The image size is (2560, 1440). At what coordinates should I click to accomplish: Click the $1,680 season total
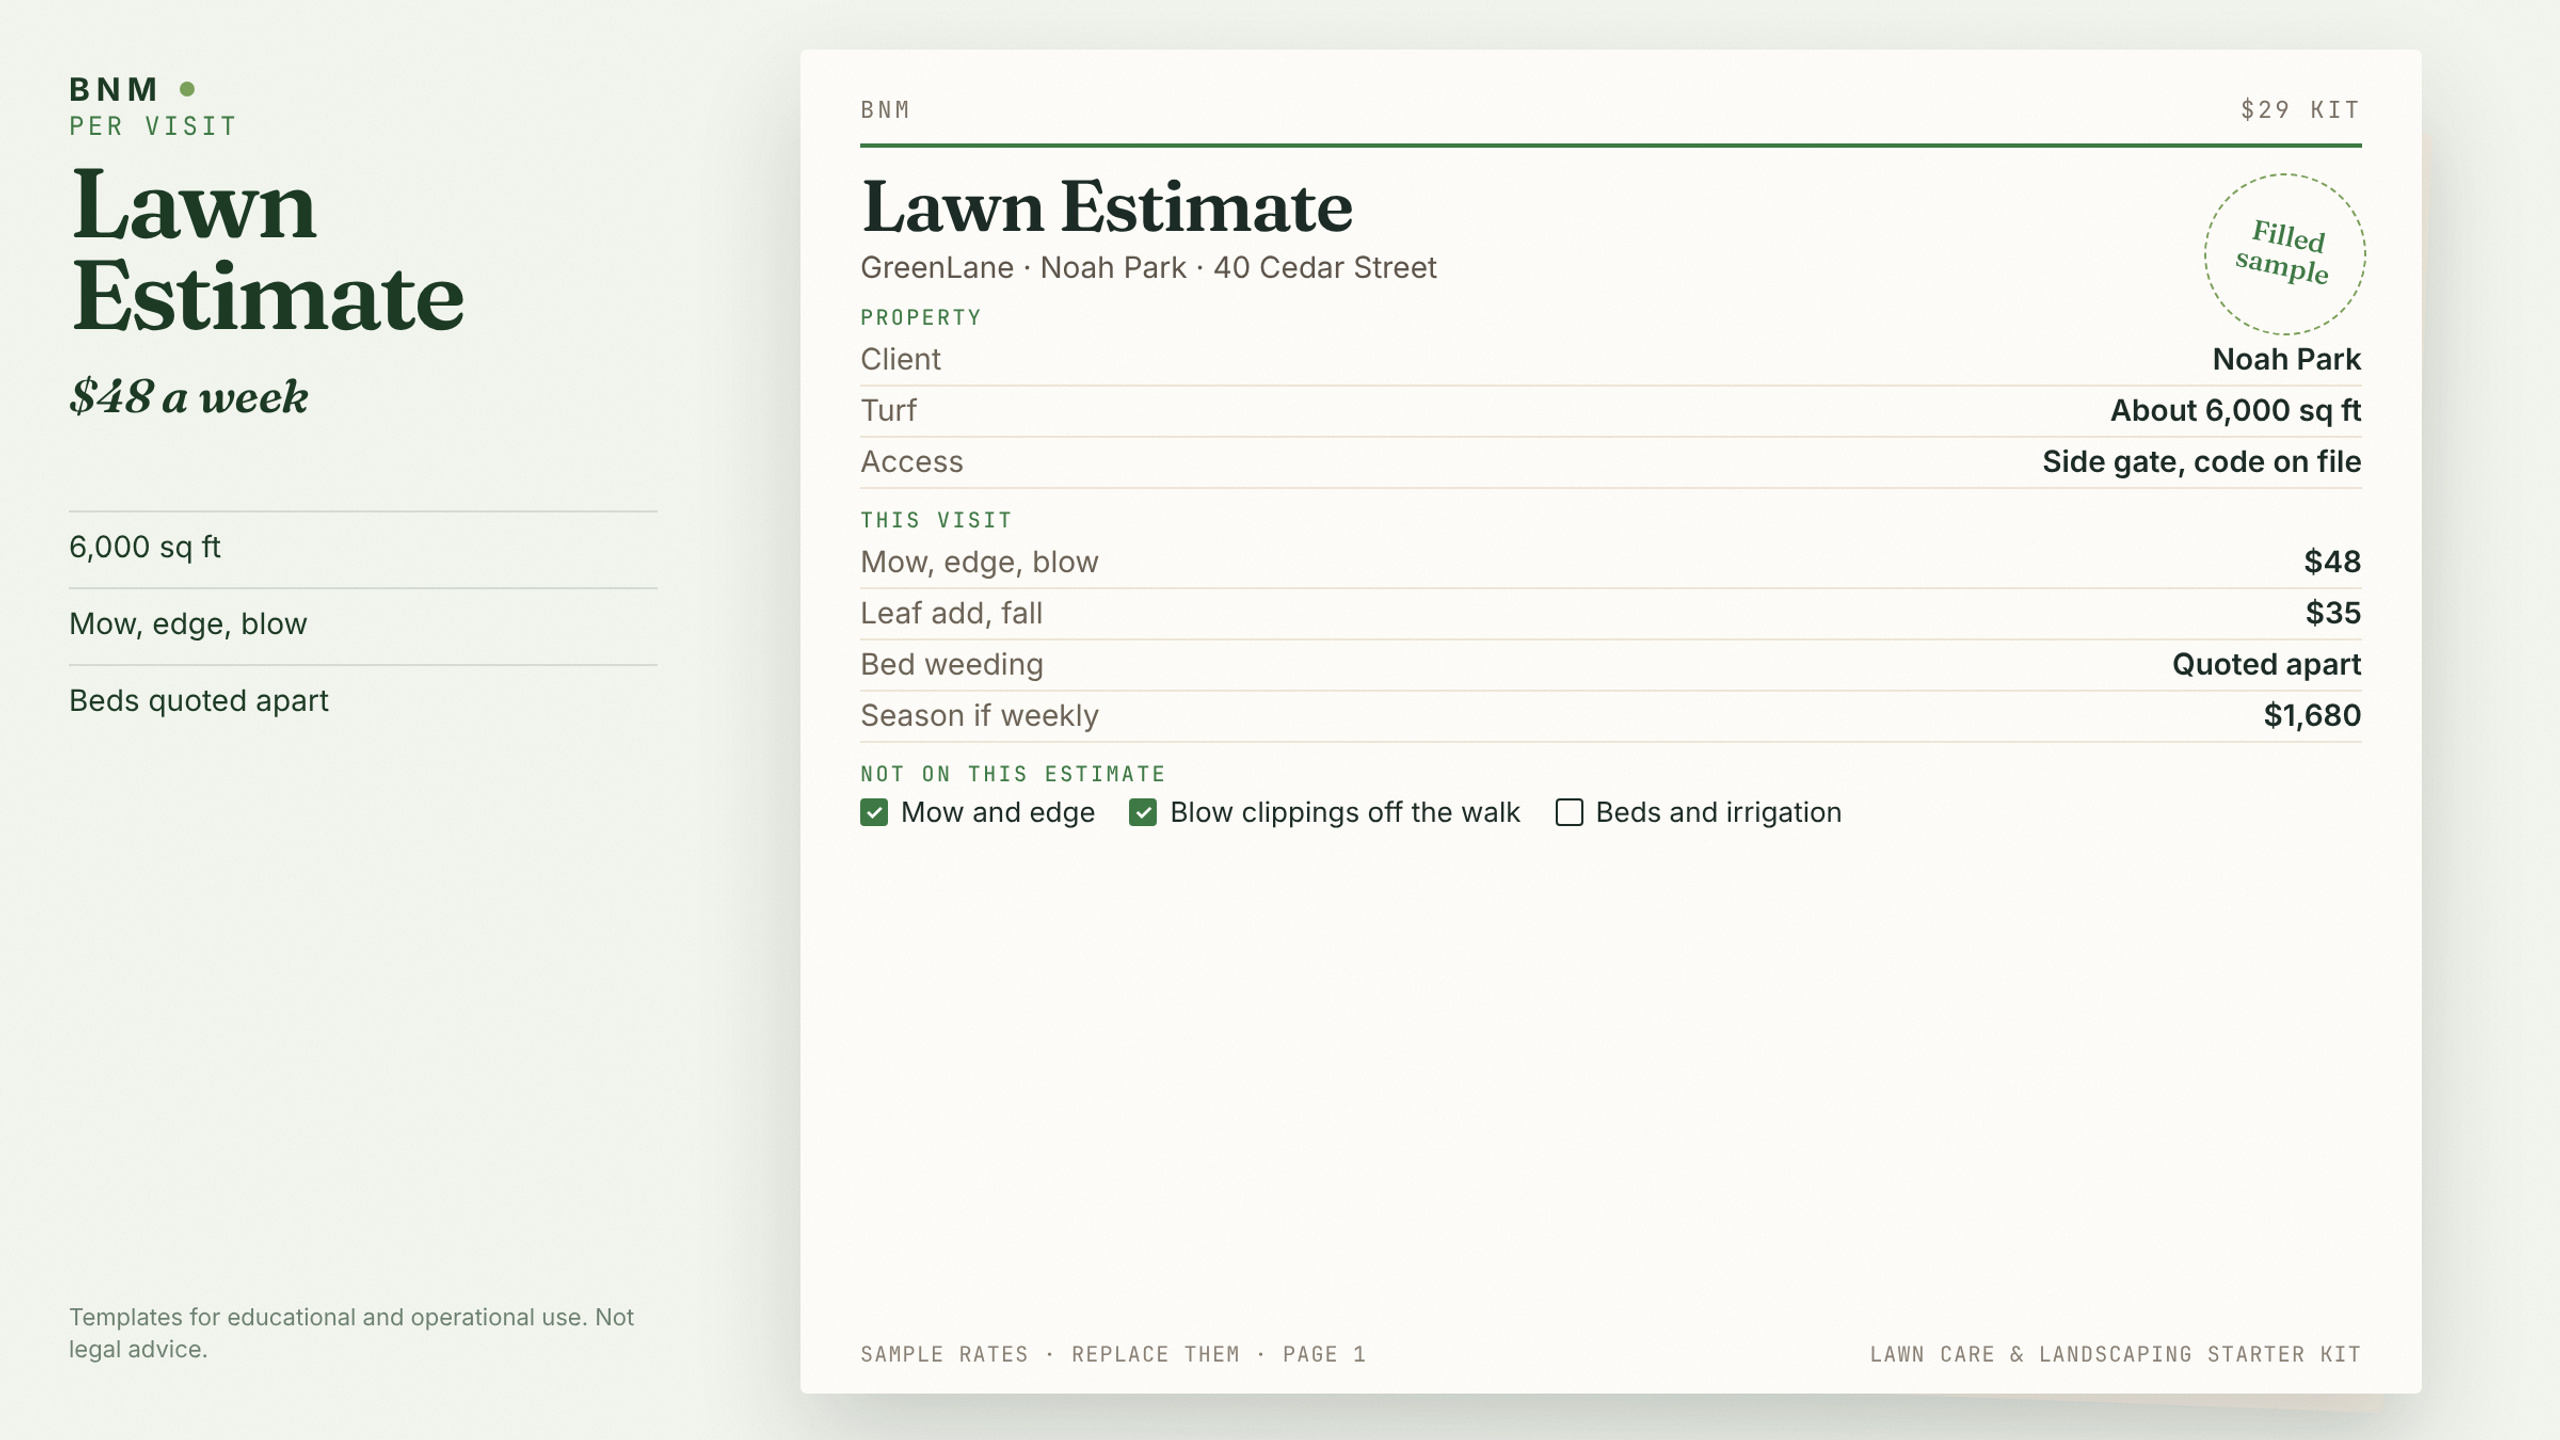point(2312,715)
